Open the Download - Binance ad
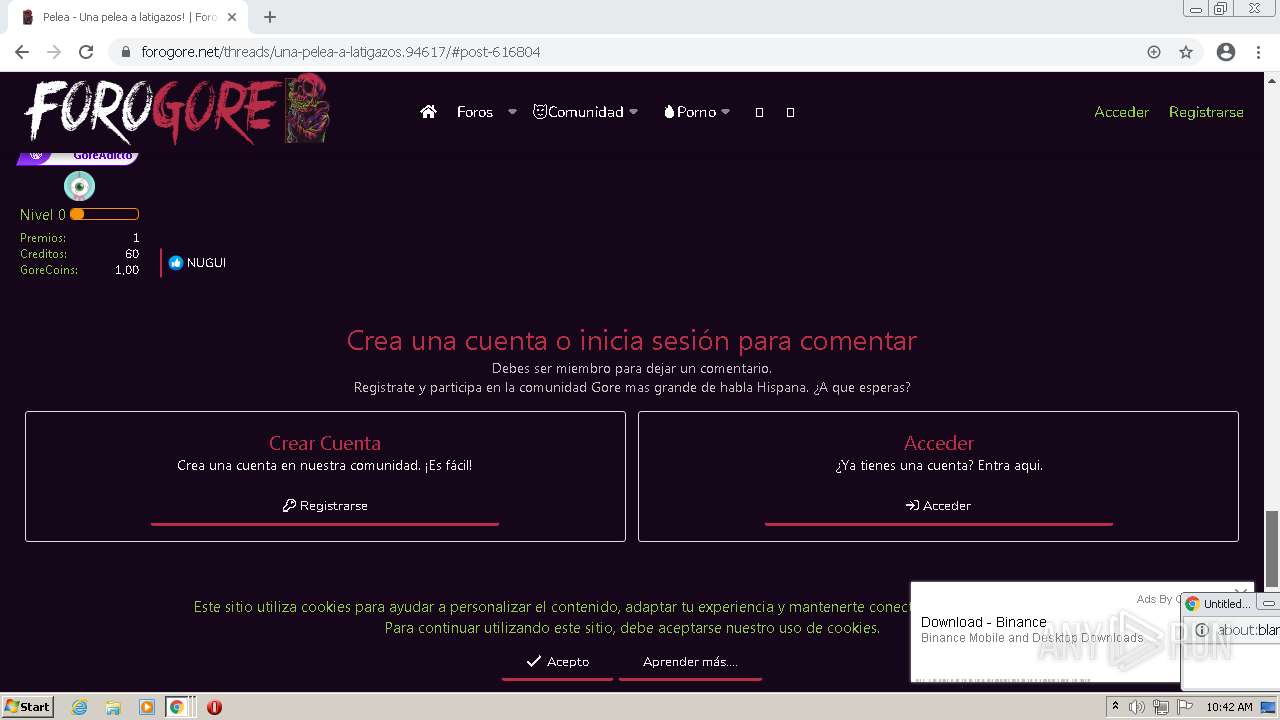Viewport: 1280px width, 720px height. [984, 622]
